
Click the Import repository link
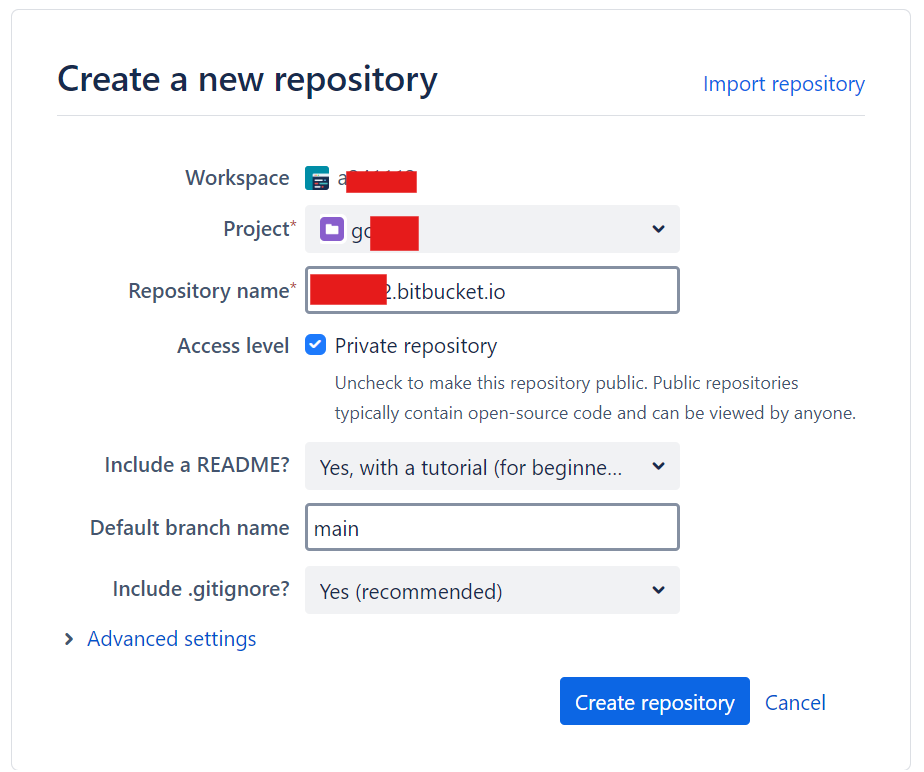pyautogui.click(x=784, y=84)
